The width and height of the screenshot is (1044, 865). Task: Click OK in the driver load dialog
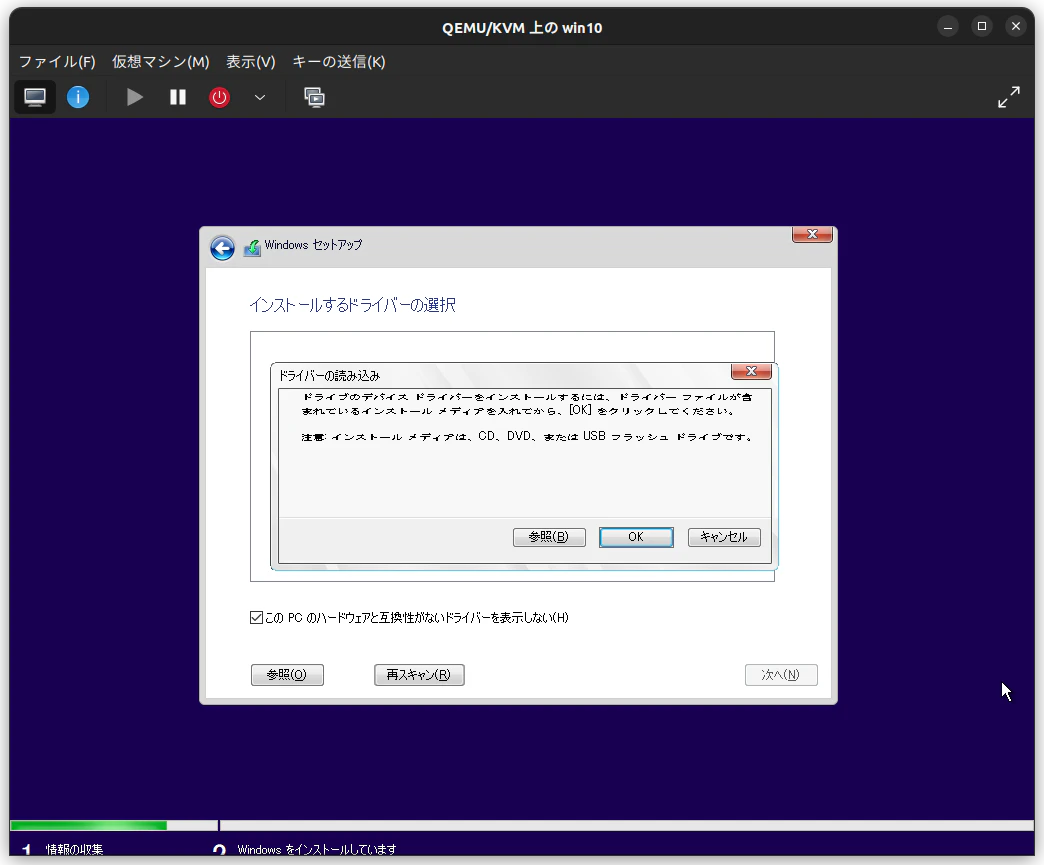tap(636, 537)
